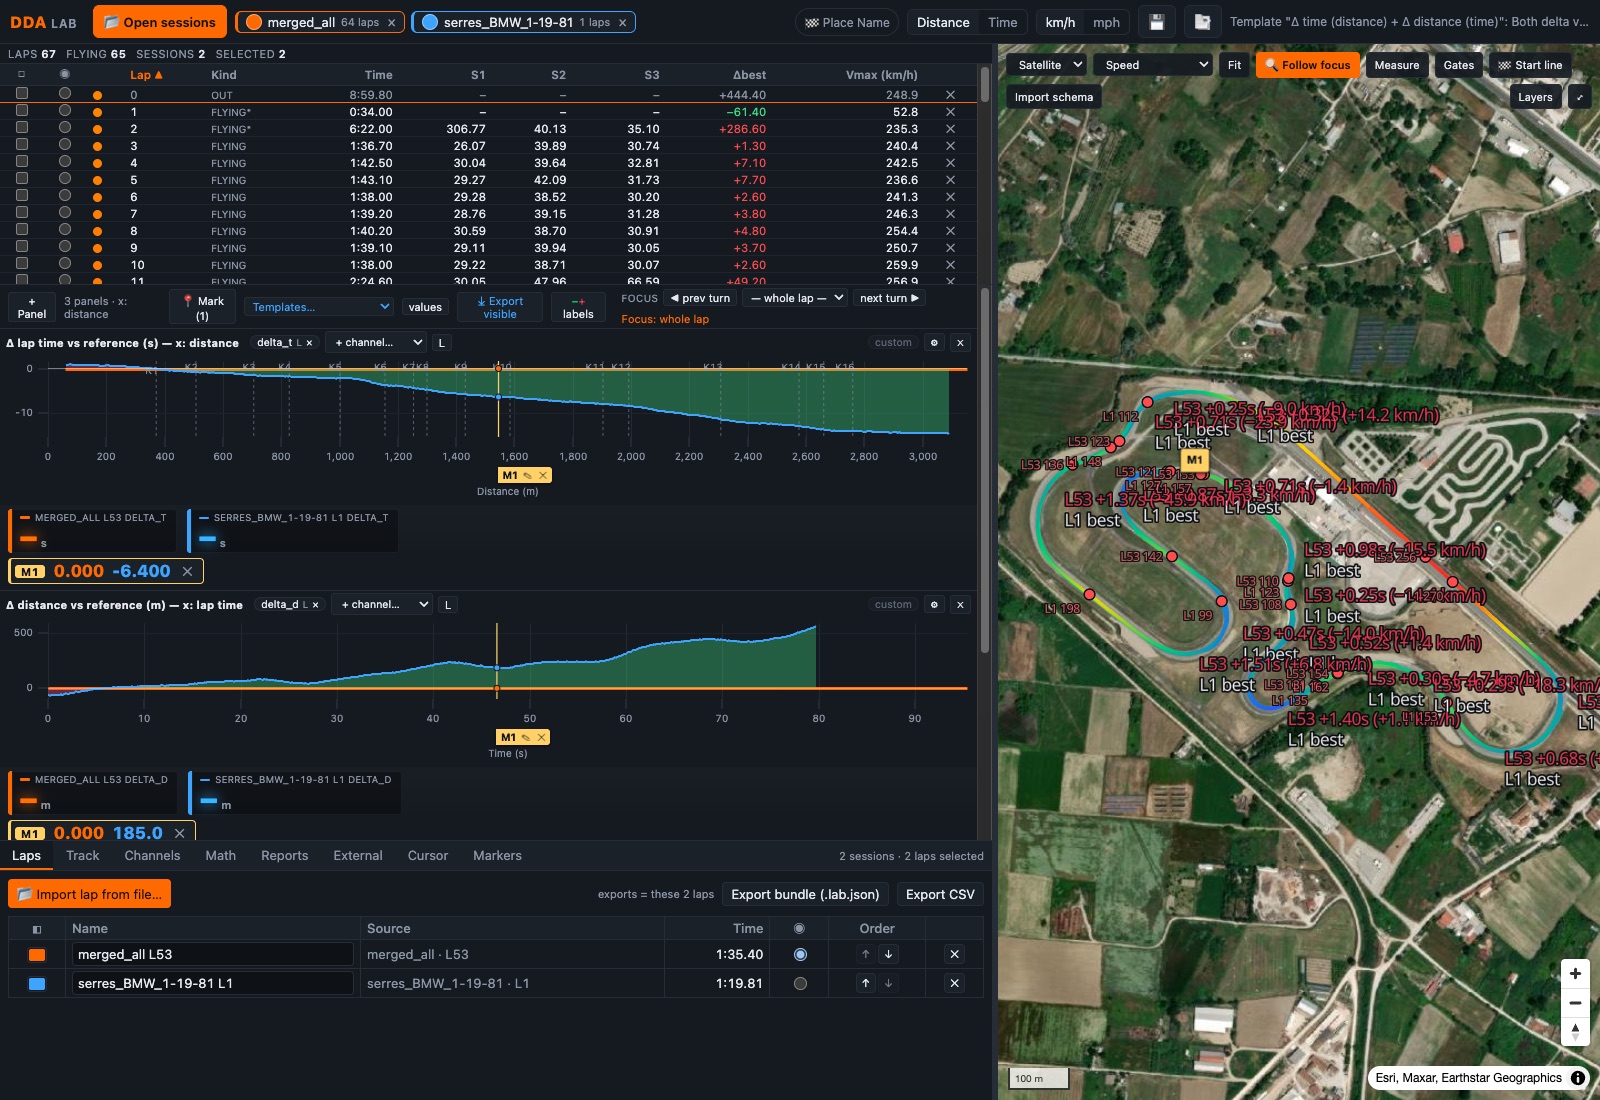The image size is (1600, 1100).
Task: Expand the whole lap focus dropdown
Action: click(x=797, y=298)
